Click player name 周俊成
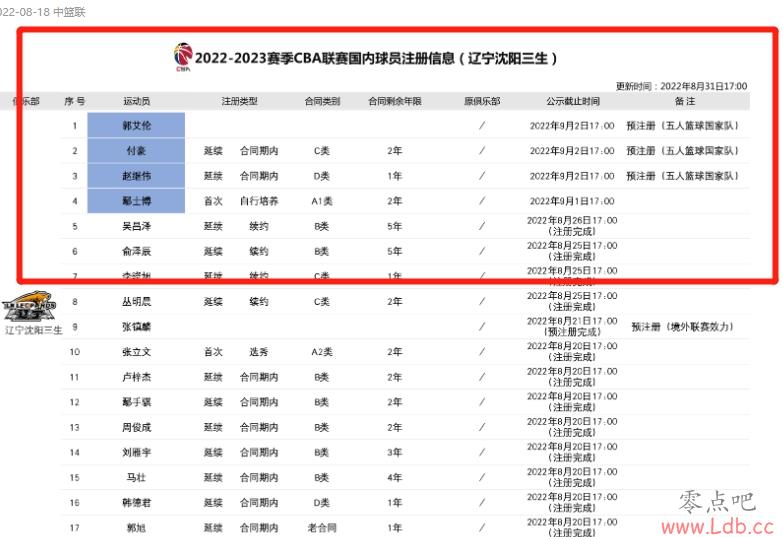The width and height of the screenshot is (783, 537). click(136, 427)
